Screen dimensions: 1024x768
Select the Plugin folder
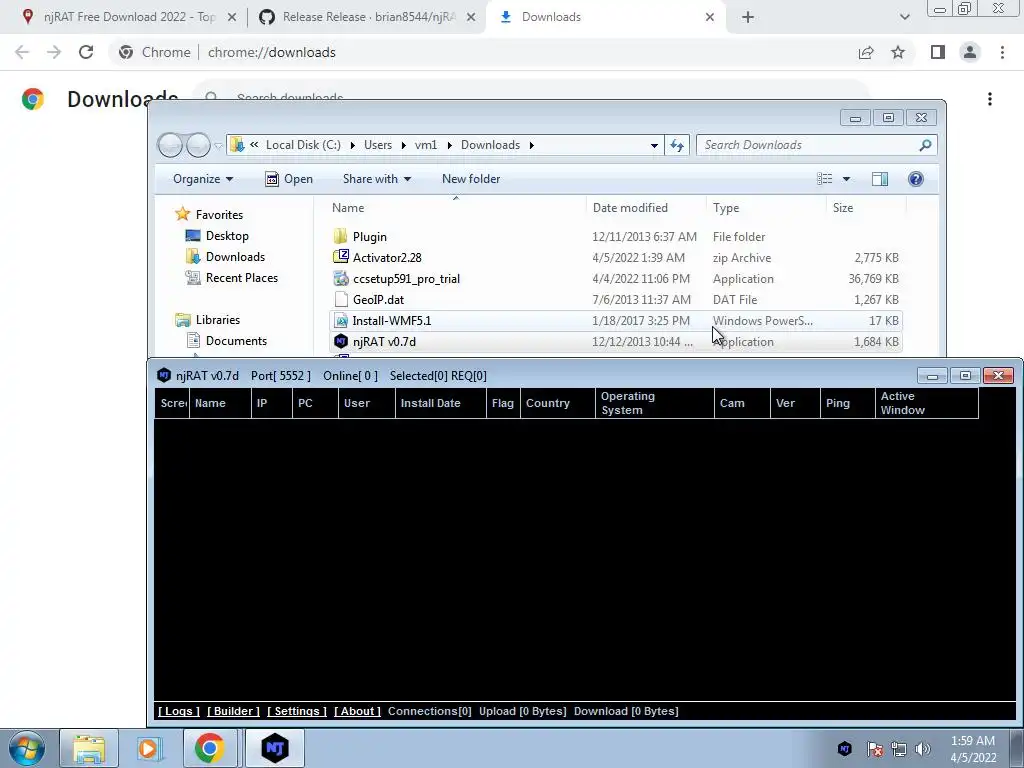point(616,236)
